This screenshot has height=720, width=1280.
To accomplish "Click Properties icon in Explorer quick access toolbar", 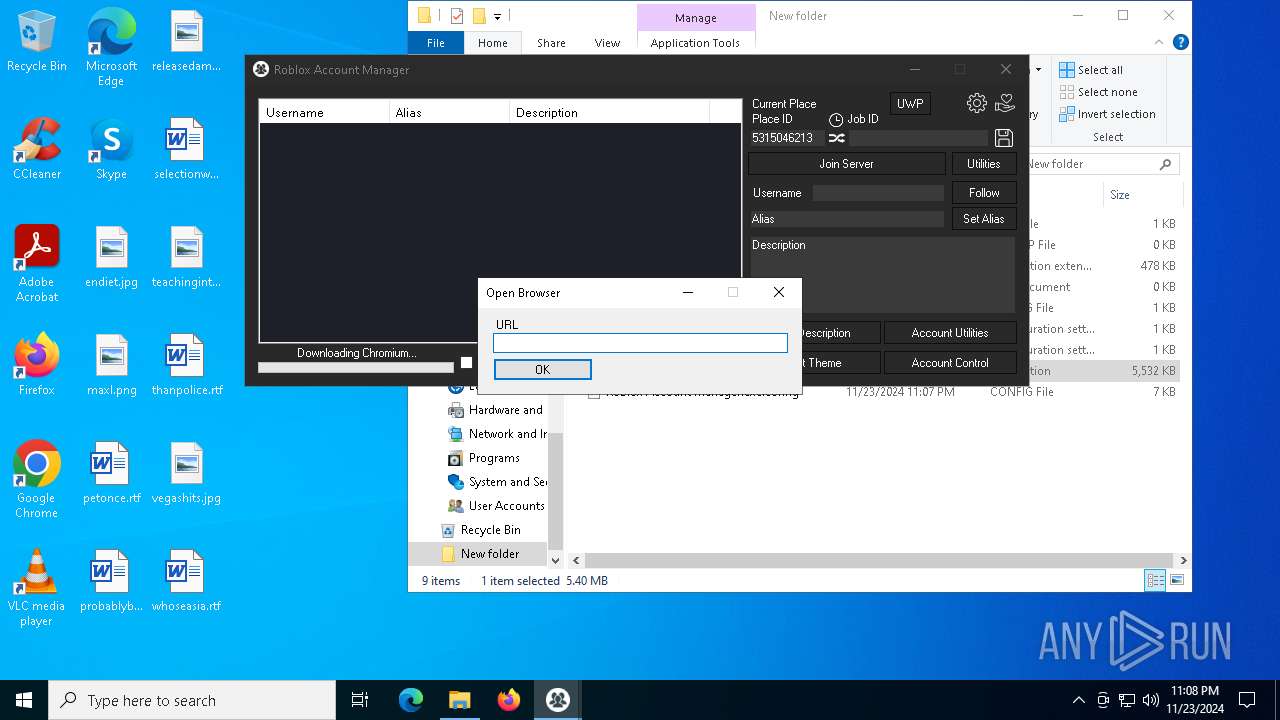I will click(456, 15).
